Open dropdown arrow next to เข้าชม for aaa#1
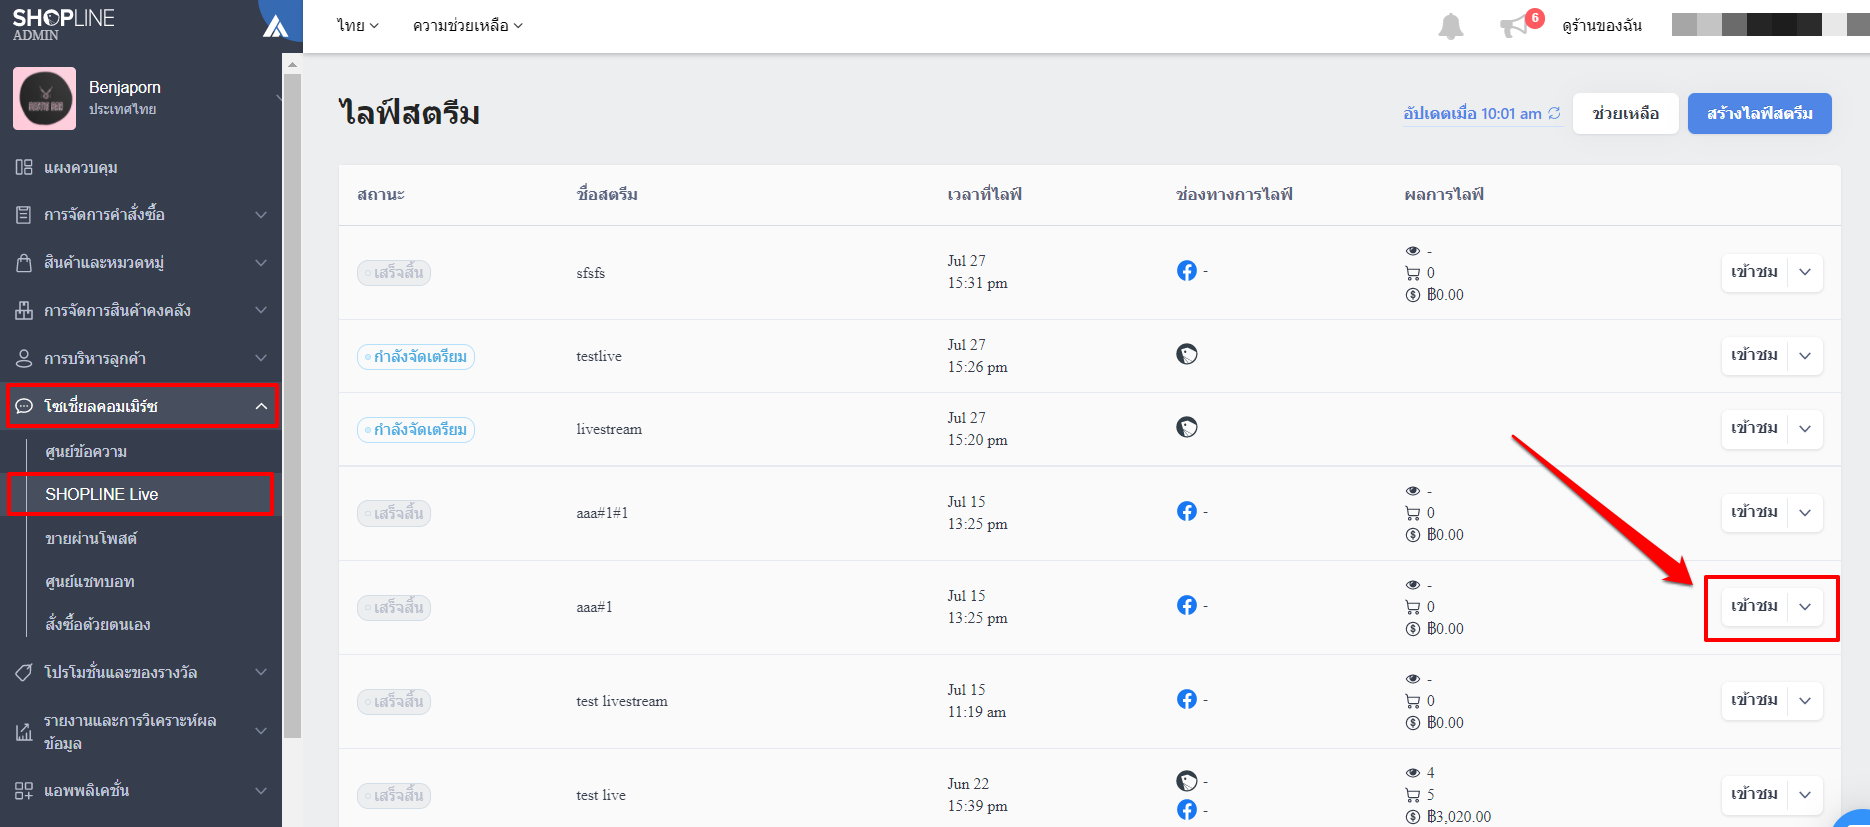Image resolution: width=1870 pixels, height=827 pixels. coord(1805,607)
